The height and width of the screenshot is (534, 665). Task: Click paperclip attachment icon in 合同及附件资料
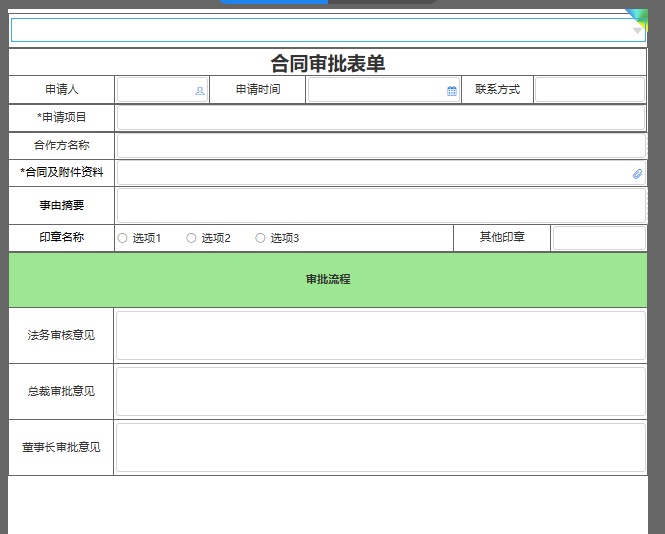click(x=637, y=173)
